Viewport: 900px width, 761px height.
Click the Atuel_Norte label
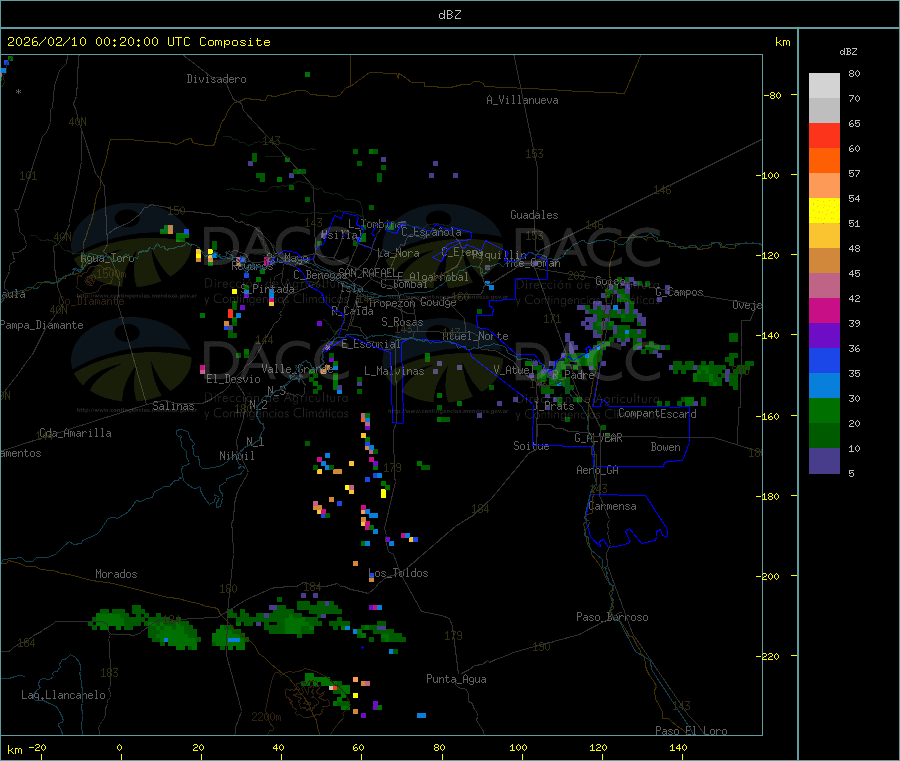click(x=475, y=336)
